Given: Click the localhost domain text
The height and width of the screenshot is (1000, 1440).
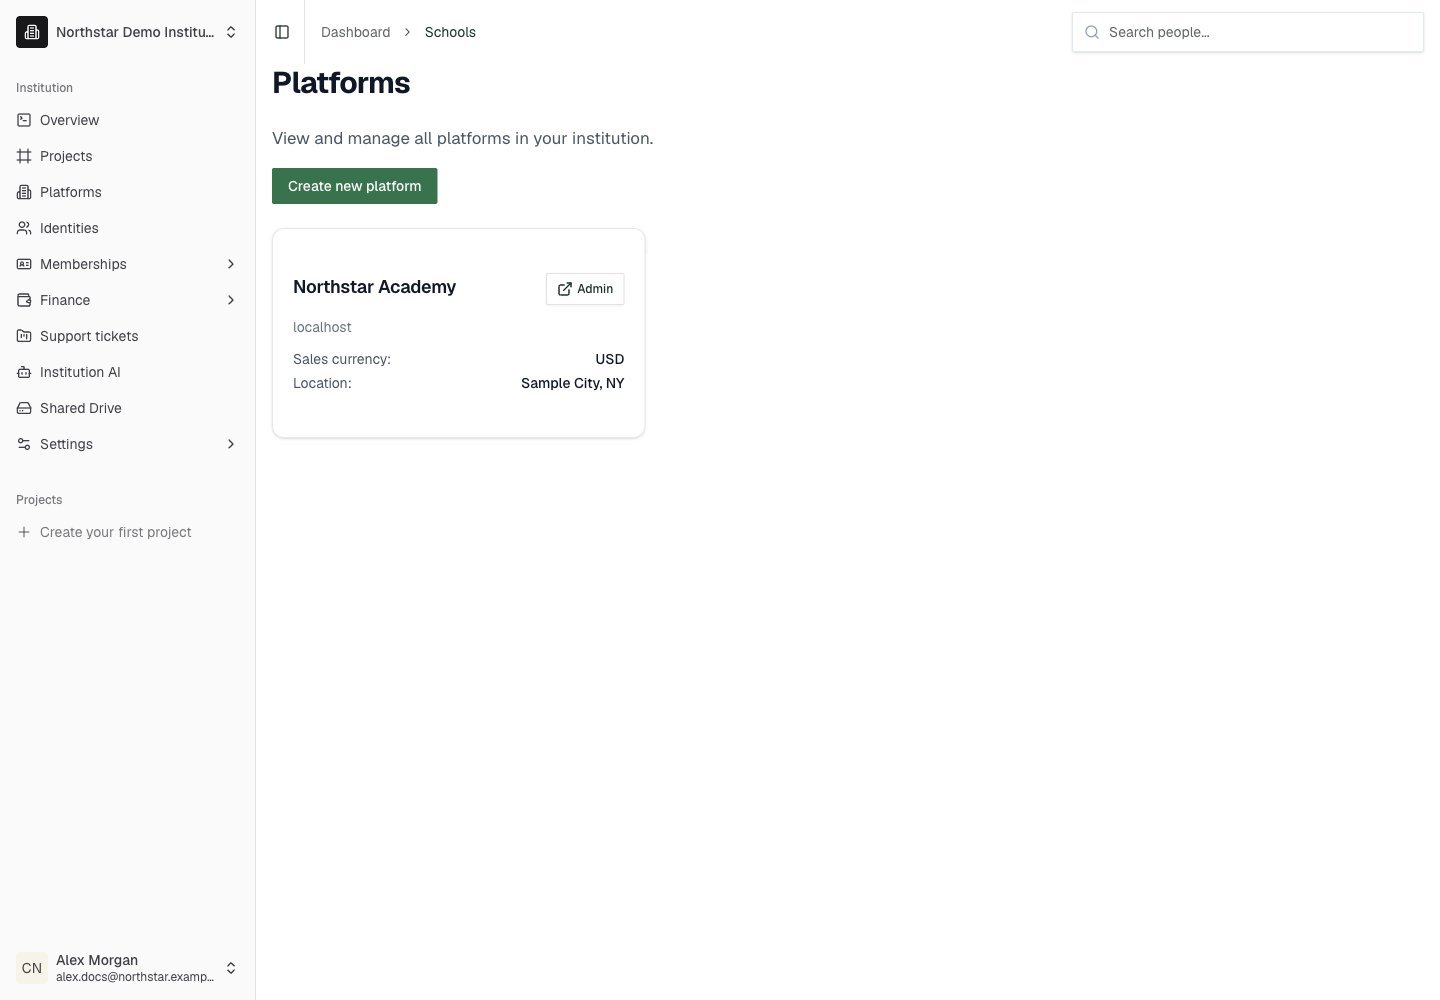Looking at the screenshot, I should pyautogui.click(x=322, y=327).
